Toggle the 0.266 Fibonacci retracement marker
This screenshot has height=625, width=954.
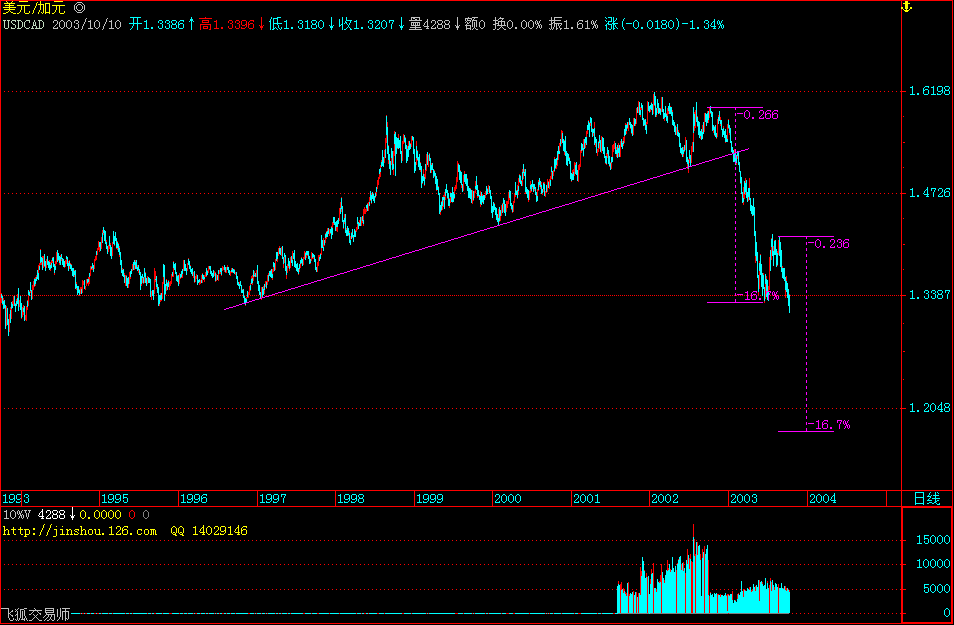click(x=760, y=115)
